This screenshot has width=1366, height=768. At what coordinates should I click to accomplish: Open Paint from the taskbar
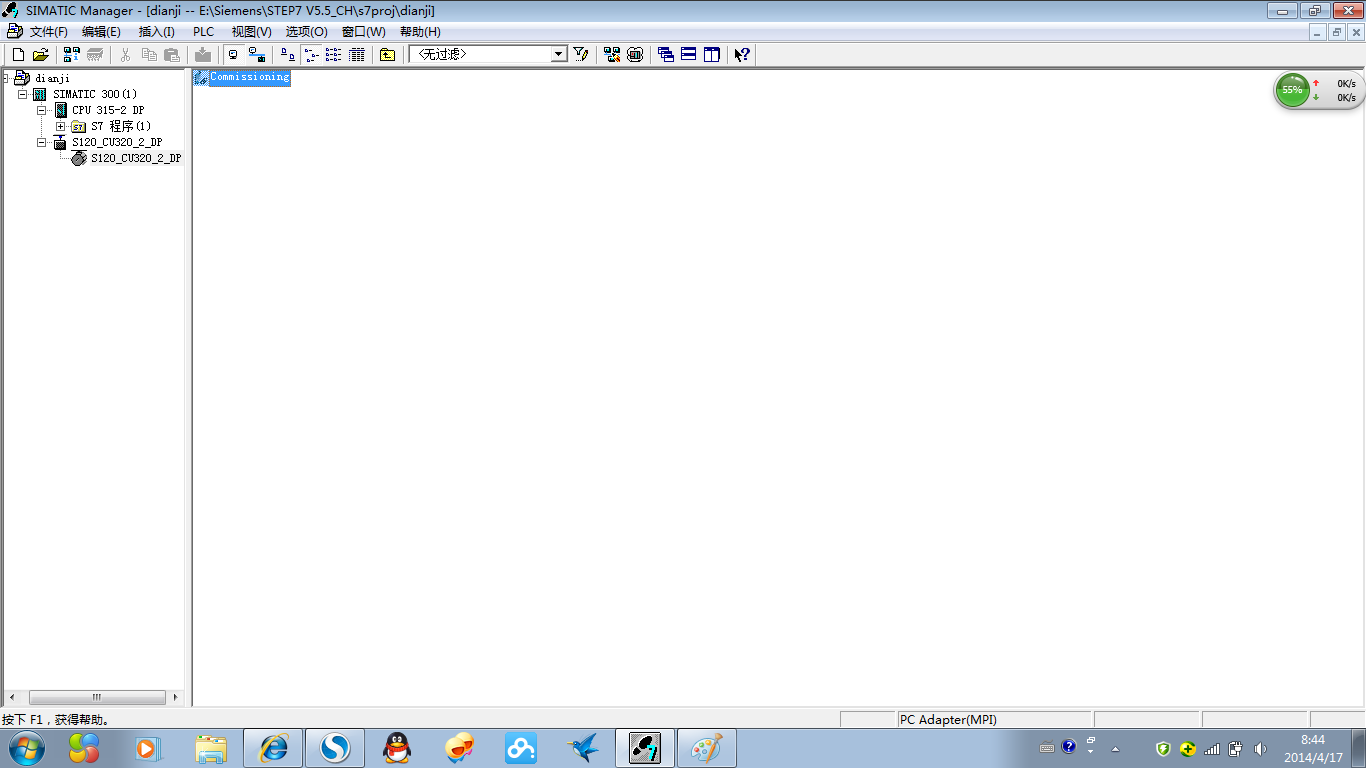(x=707, y=748)
